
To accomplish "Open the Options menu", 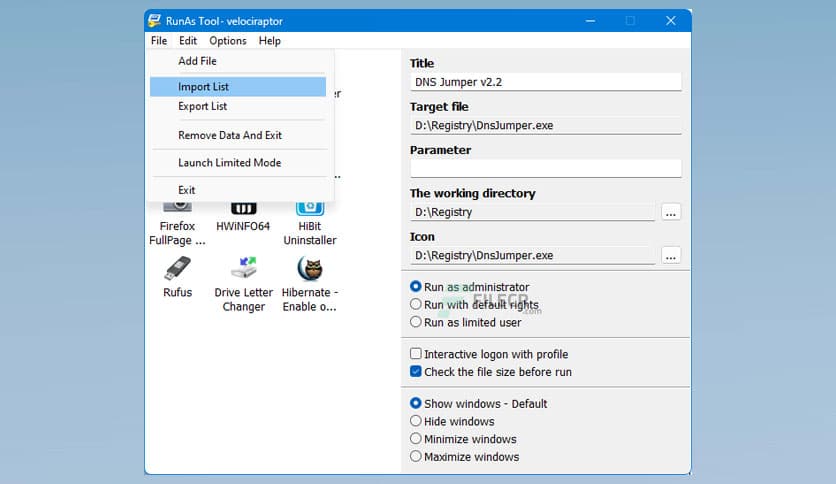I will point(228,41).
